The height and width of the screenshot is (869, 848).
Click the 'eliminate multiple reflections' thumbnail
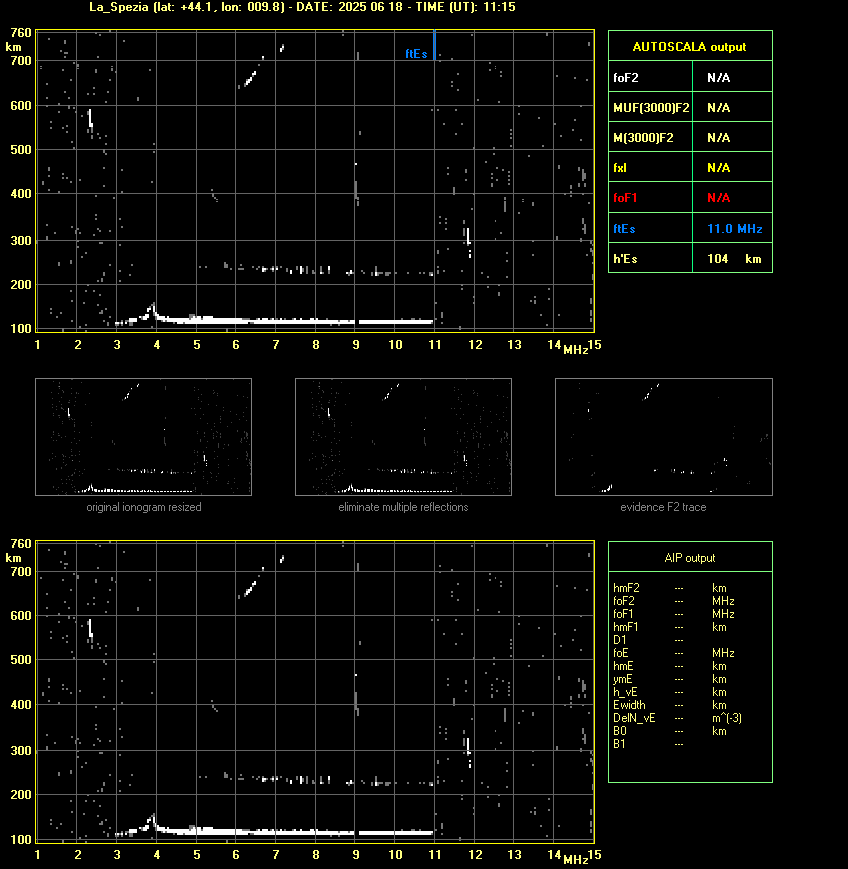coord(403,437)
